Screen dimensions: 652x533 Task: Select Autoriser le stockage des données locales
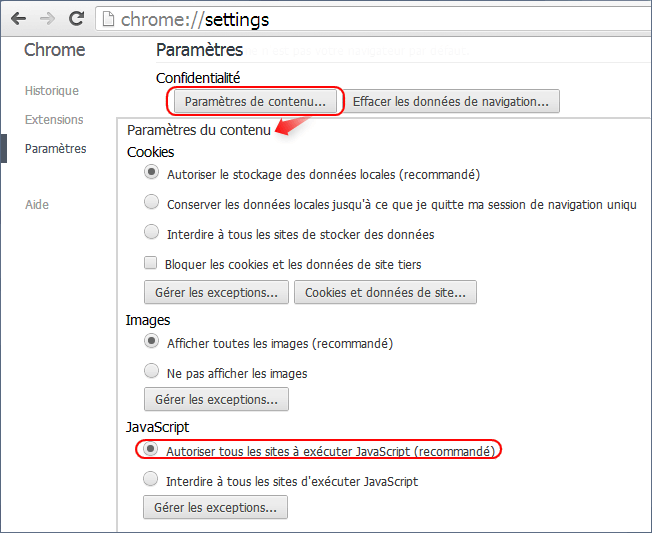(x=151, y=172)
